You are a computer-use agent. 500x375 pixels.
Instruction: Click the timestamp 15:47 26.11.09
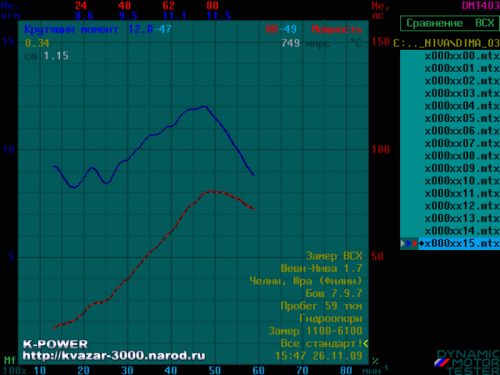point(319,356)
